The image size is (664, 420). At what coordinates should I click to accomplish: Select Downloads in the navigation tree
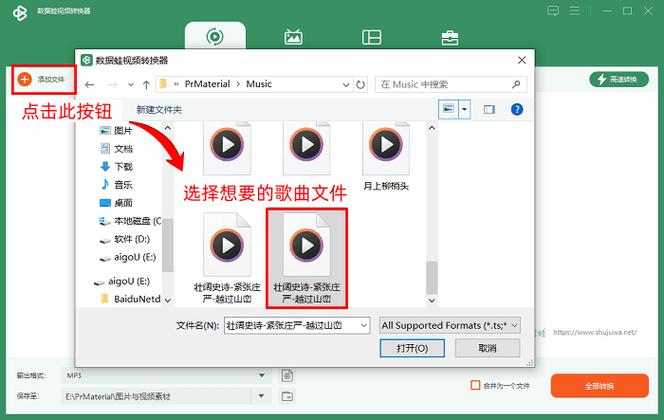coord(116,166)
